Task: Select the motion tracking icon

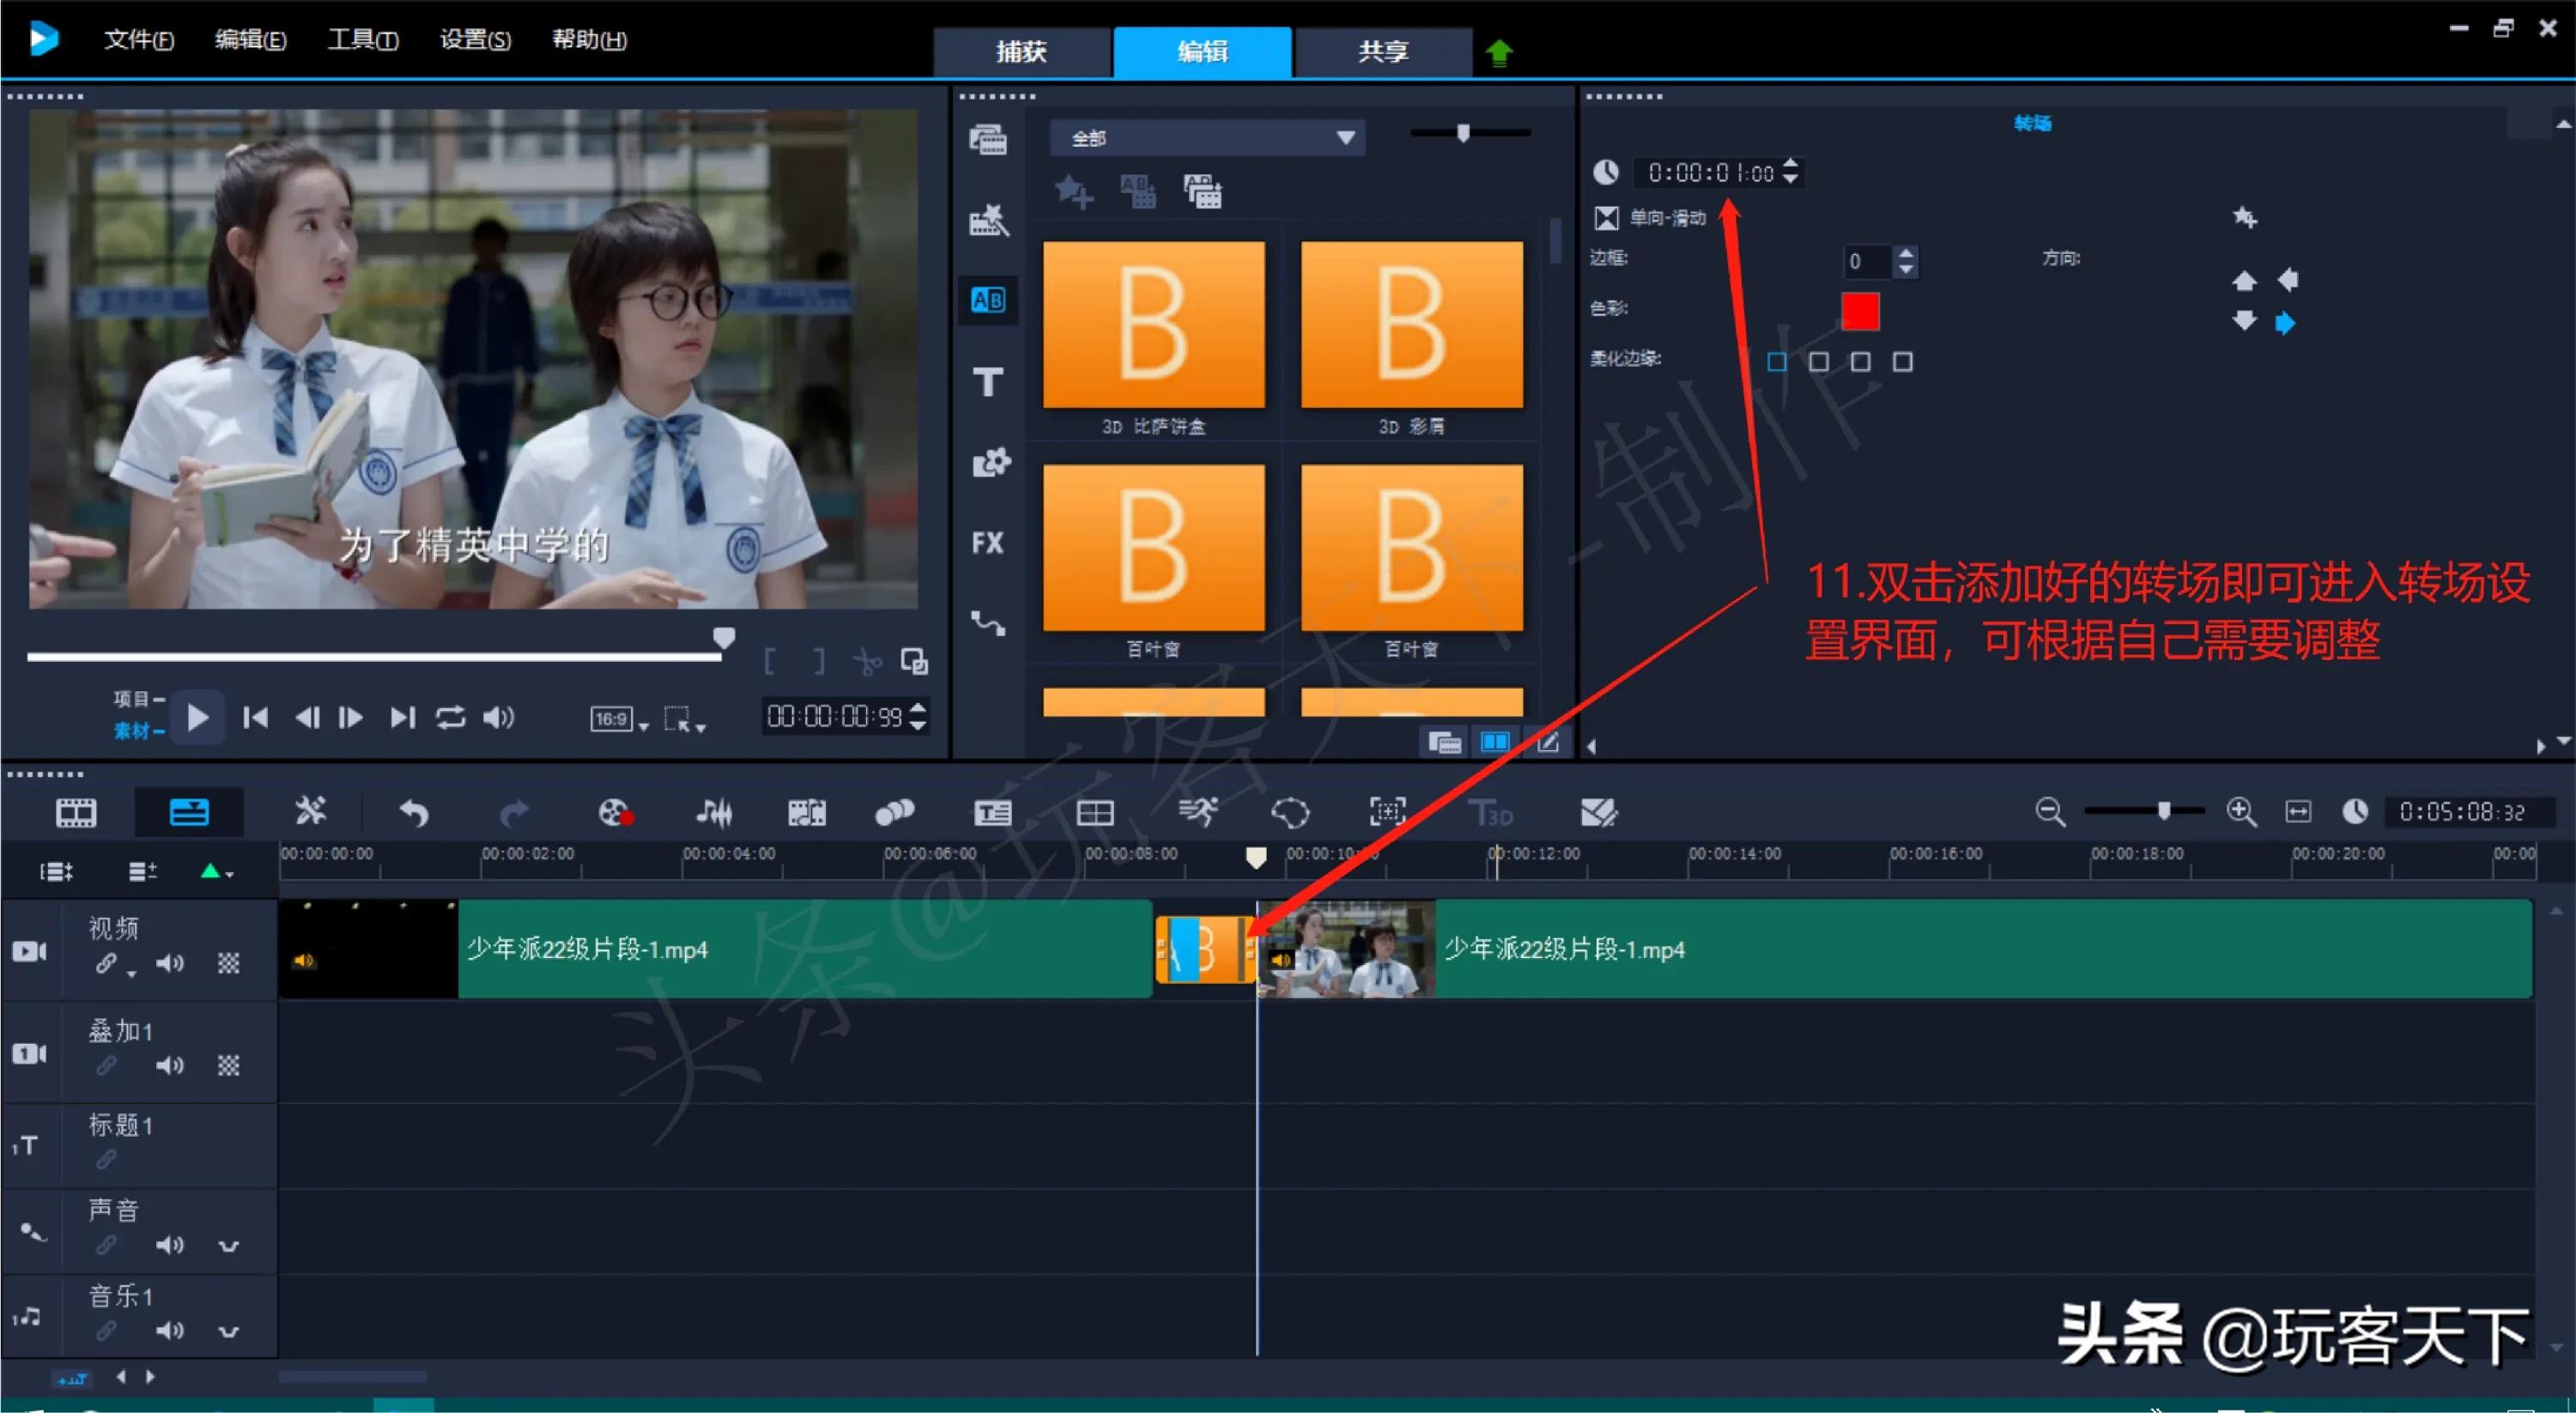Action: point(1199,812)
